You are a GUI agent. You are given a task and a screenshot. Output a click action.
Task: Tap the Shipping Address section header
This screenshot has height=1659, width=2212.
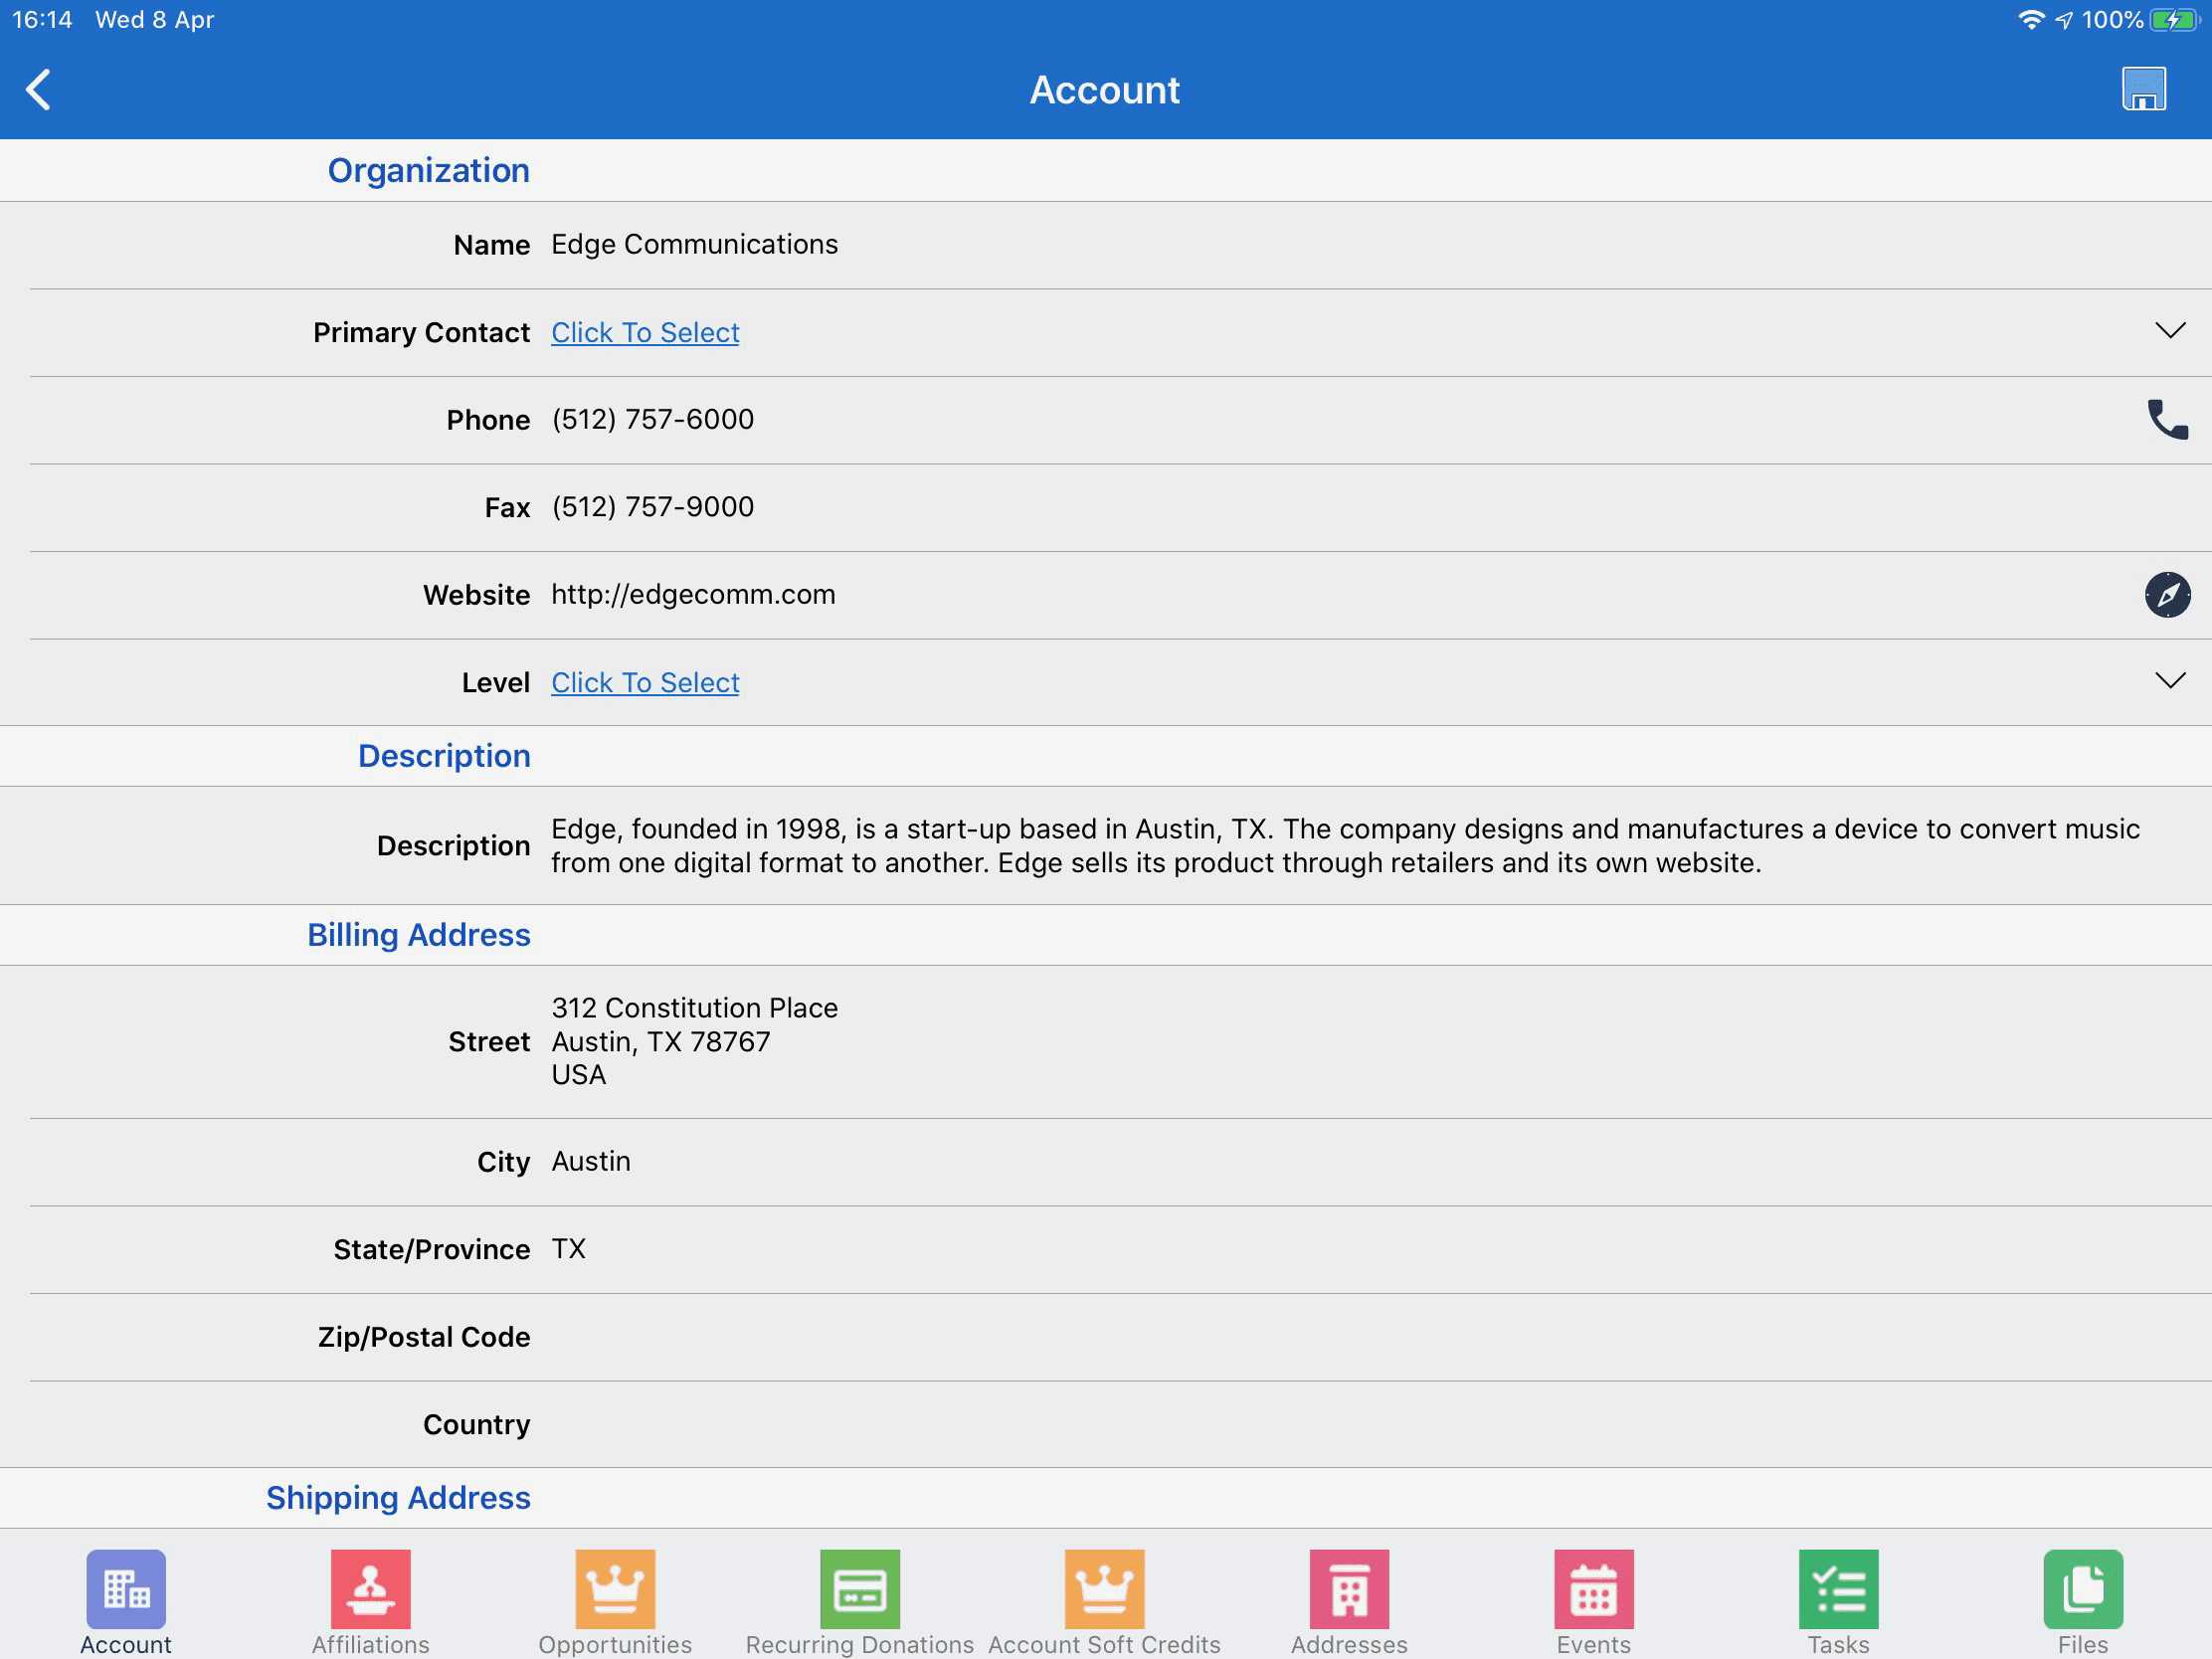pos(398,1498)
